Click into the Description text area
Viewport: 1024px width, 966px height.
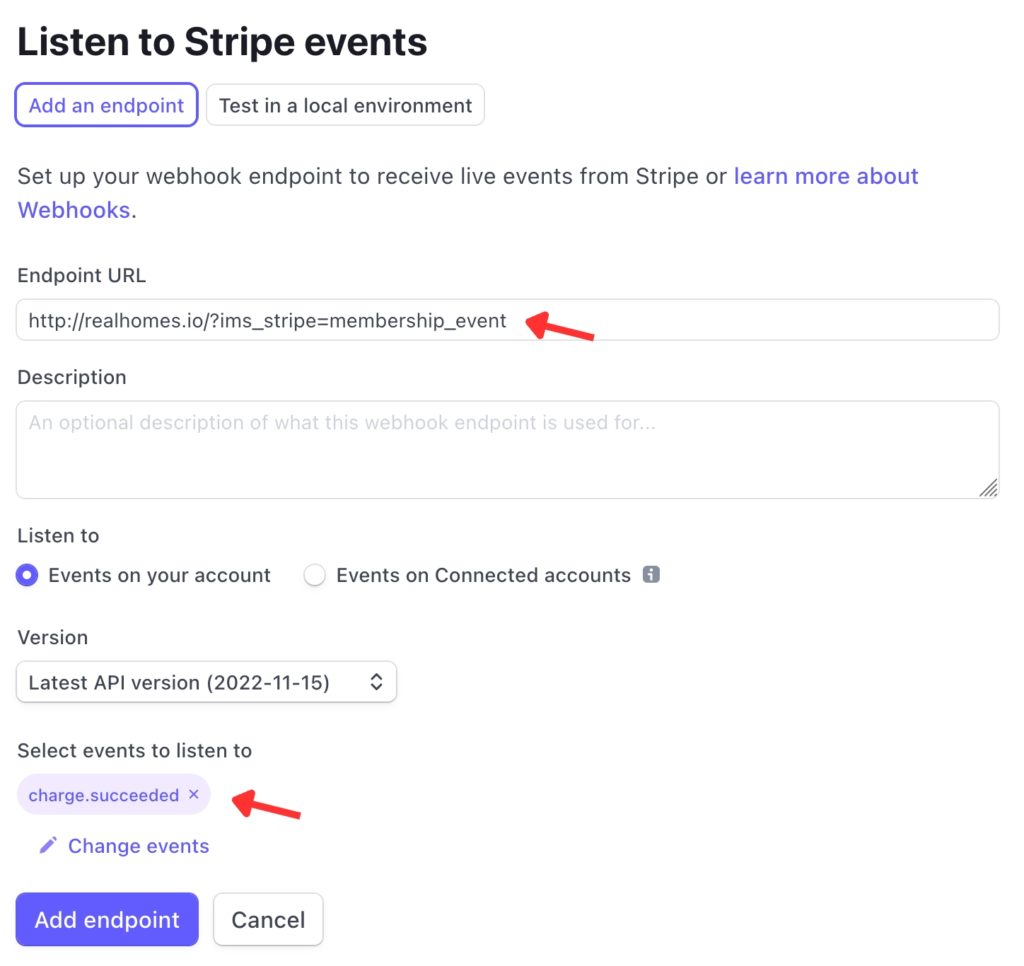[507, 450]
